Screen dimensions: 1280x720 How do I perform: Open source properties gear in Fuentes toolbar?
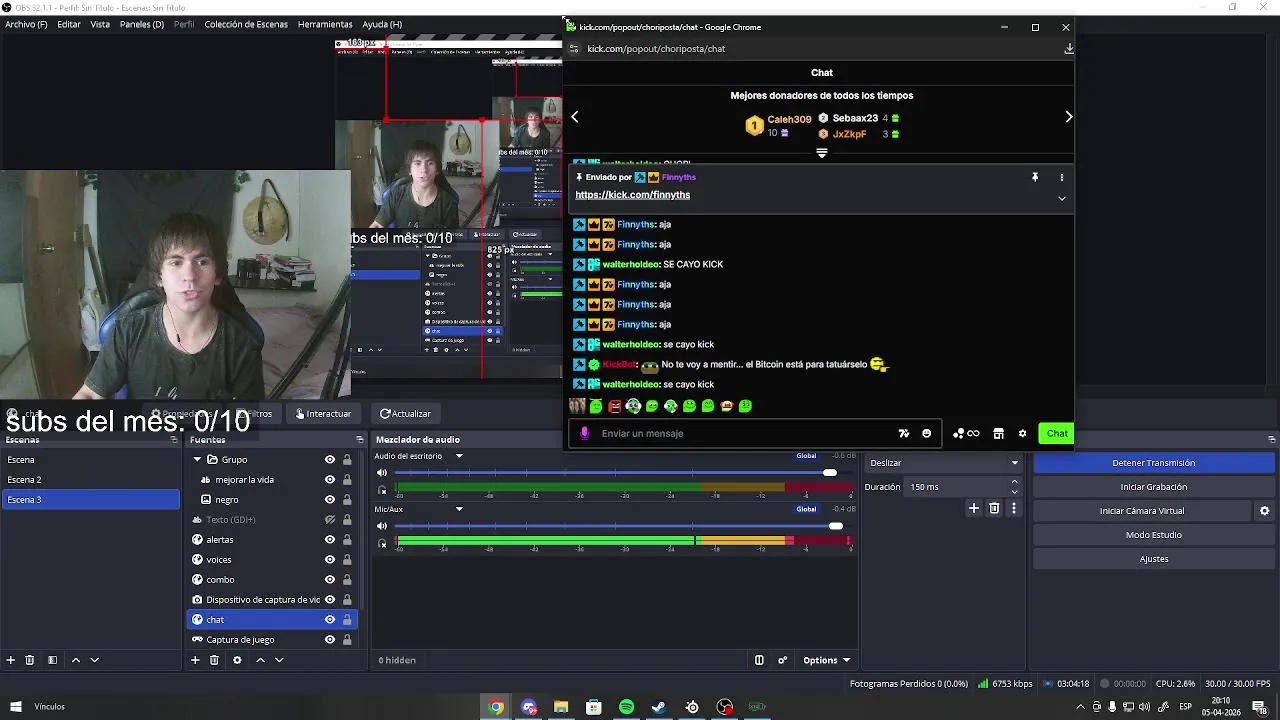click(237, 660)
